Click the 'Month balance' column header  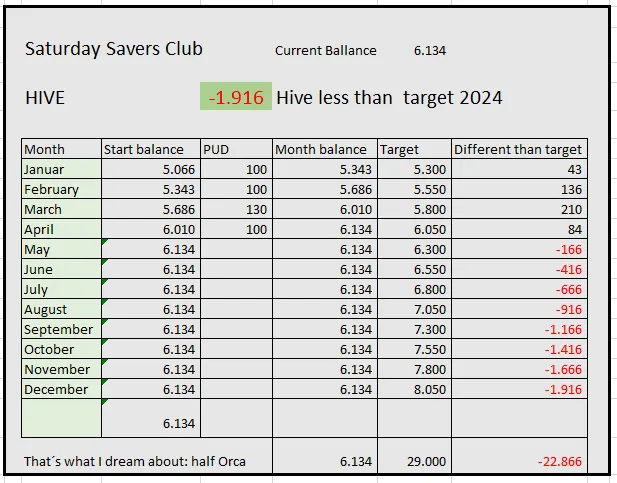tap(325, 149)
